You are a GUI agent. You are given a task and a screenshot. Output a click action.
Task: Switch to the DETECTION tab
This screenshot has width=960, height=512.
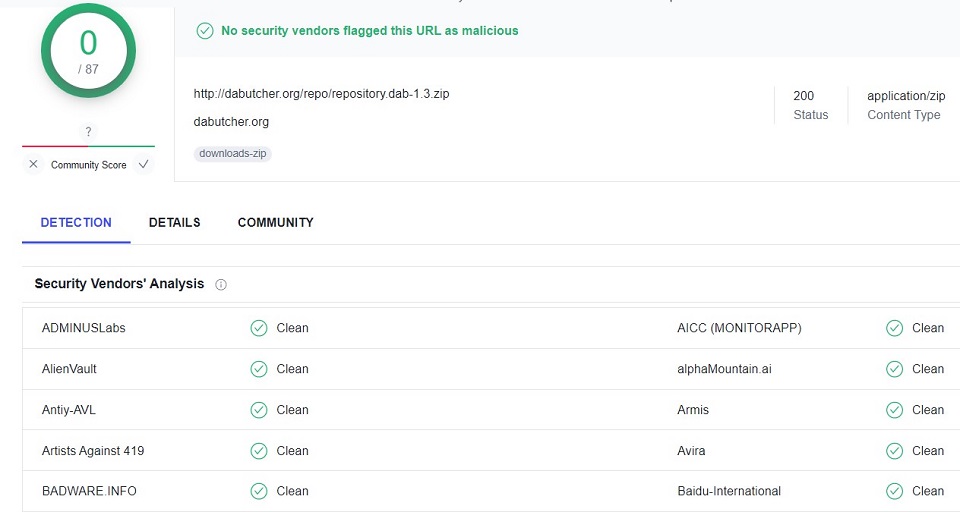tap(76, 222)
